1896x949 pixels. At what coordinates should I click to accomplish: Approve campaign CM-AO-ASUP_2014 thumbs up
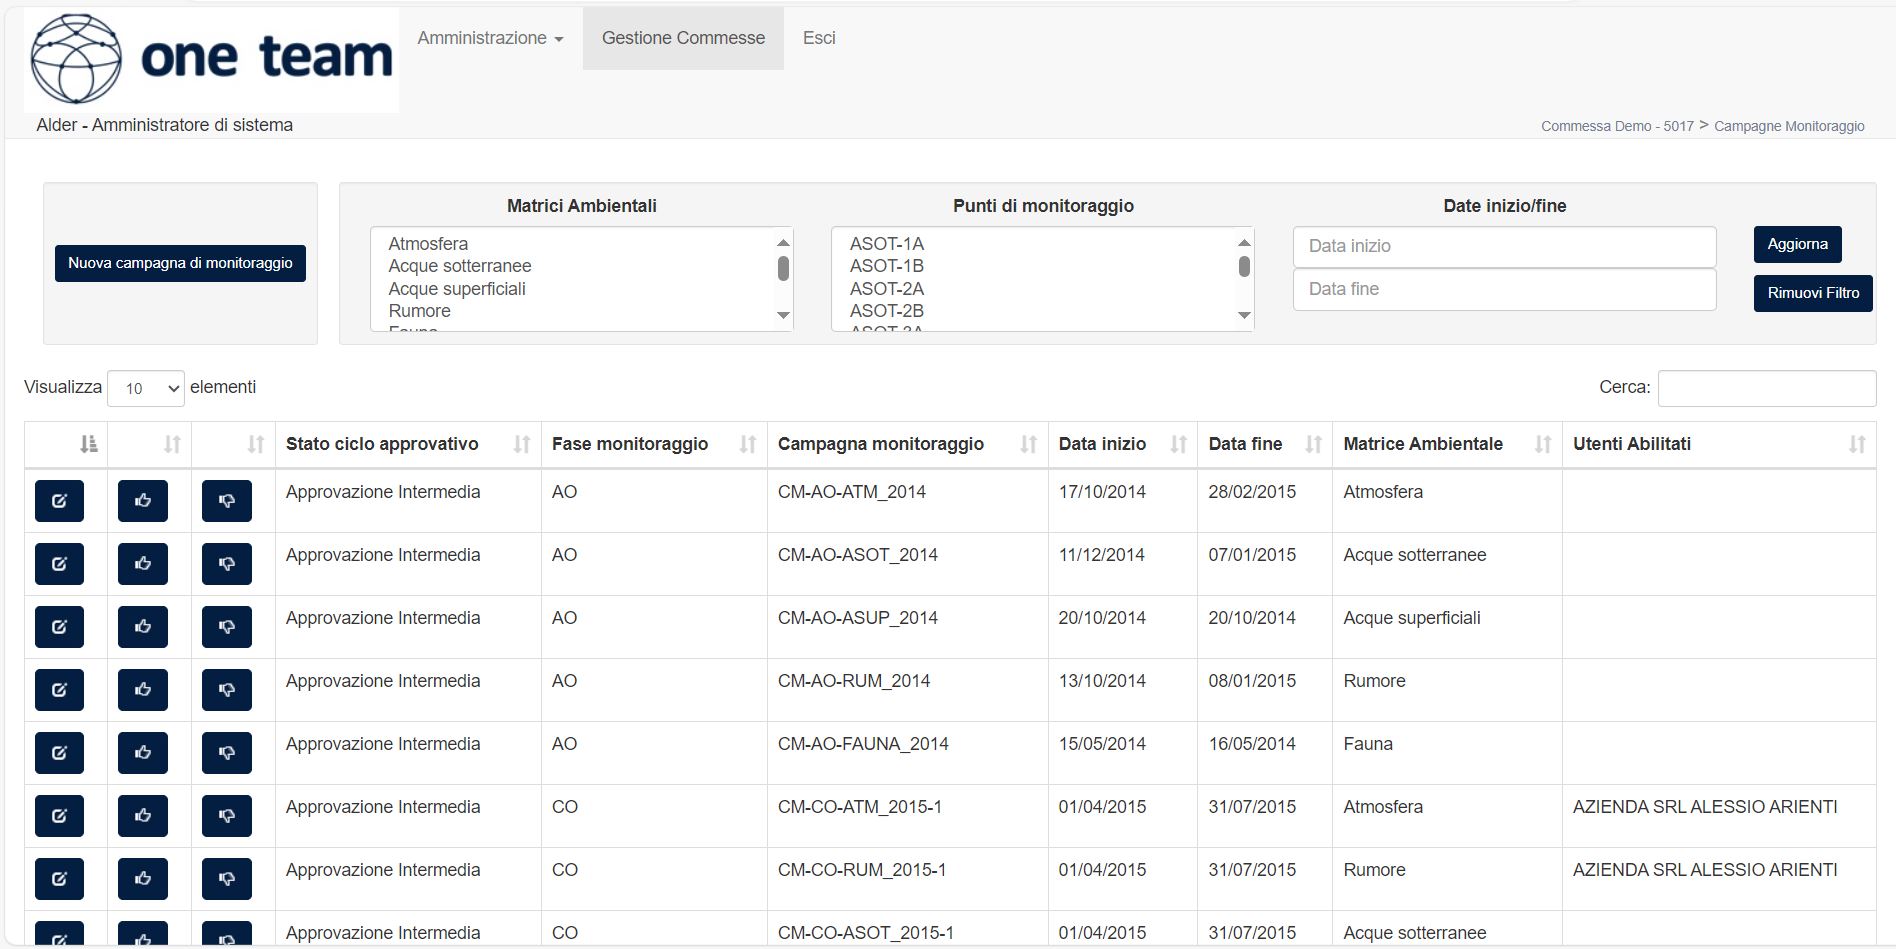[x=143, y=627]
